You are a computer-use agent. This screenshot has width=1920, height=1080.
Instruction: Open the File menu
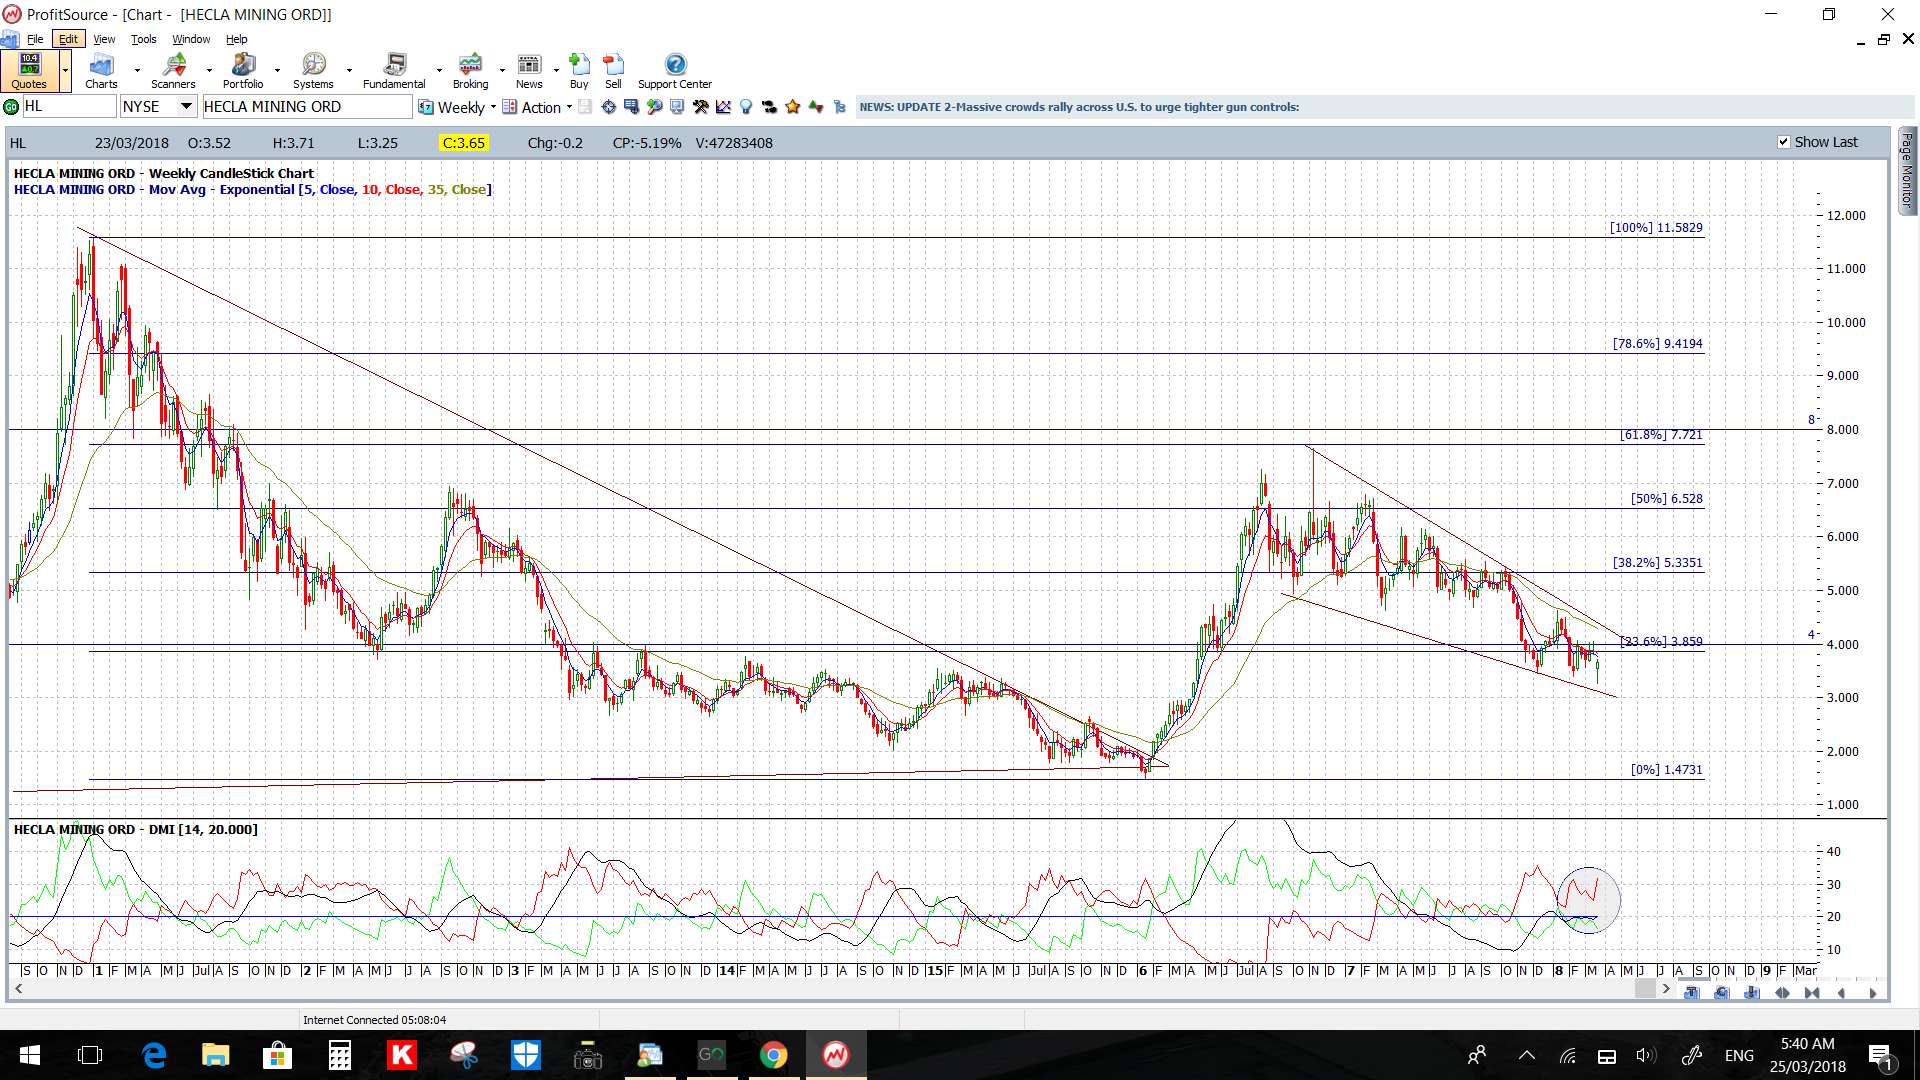pyautogui.click(x=35, y=39)
